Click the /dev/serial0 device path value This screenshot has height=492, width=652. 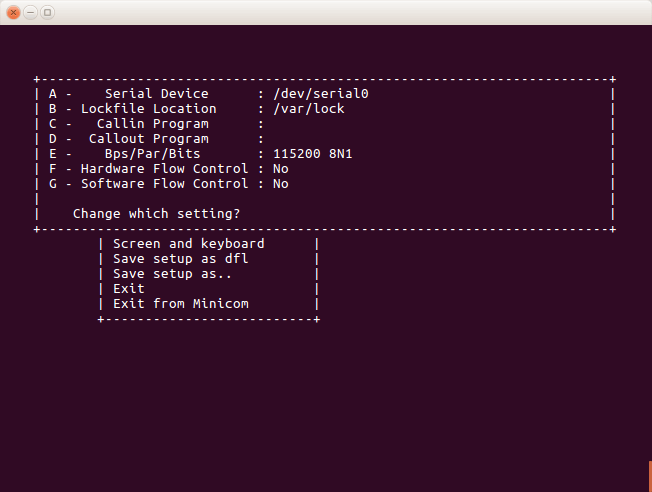click(321, 94)
